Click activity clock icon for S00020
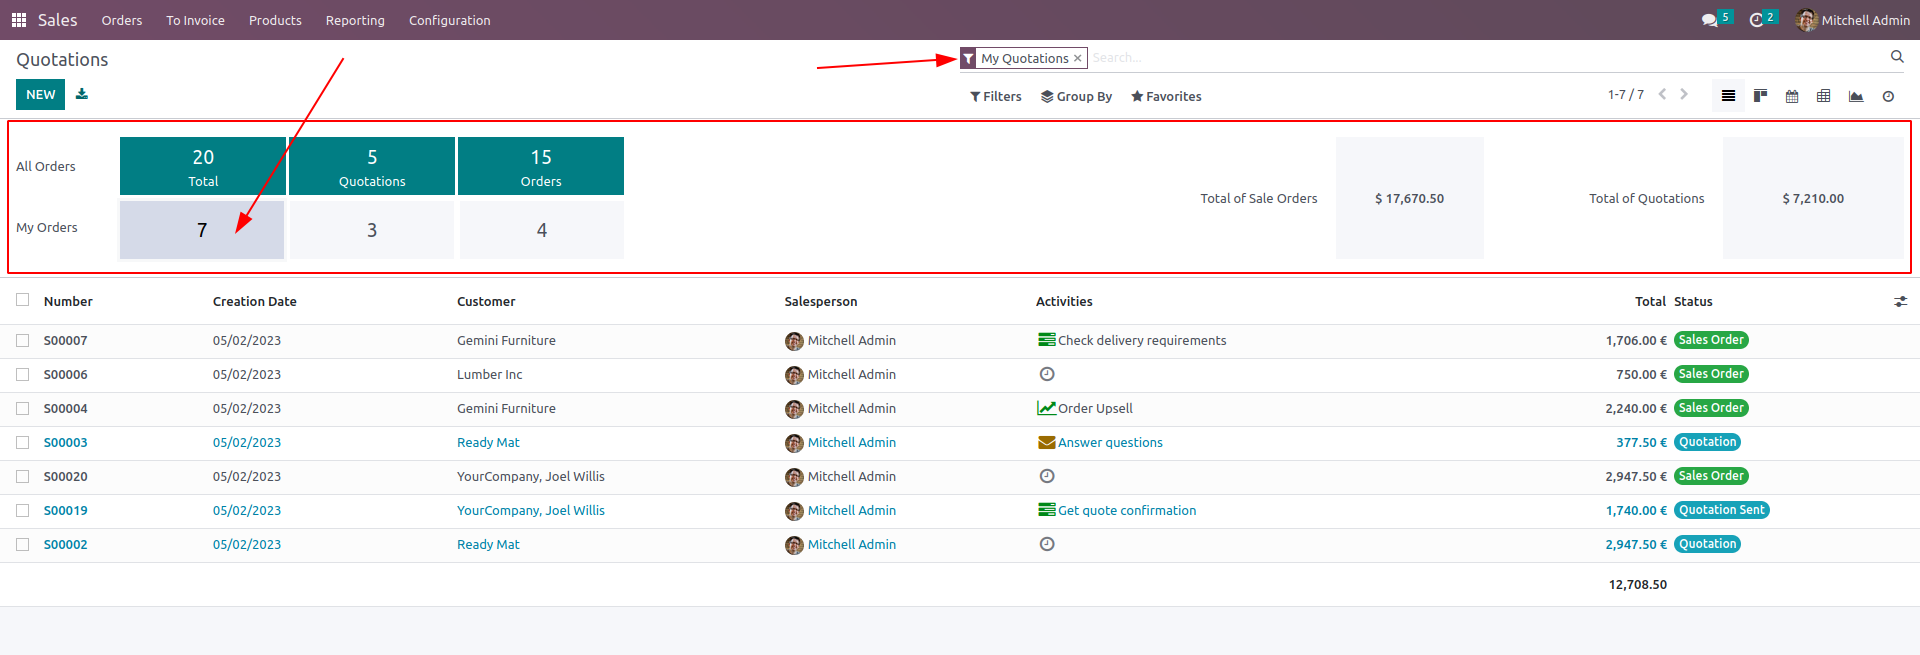 (1047, 476)
